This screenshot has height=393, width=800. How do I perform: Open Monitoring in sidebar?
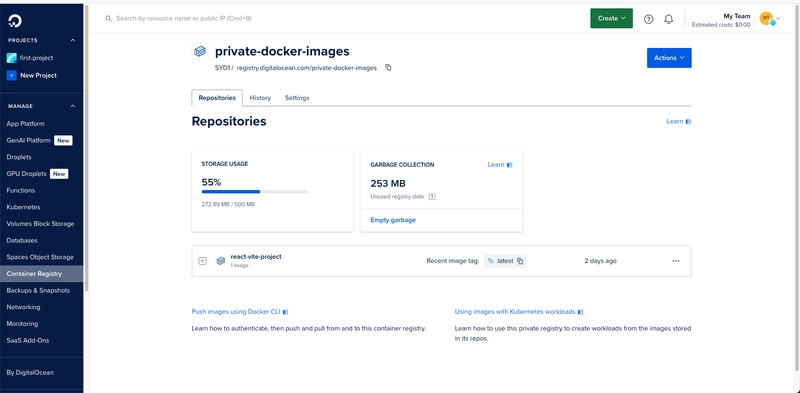(22, 324)
